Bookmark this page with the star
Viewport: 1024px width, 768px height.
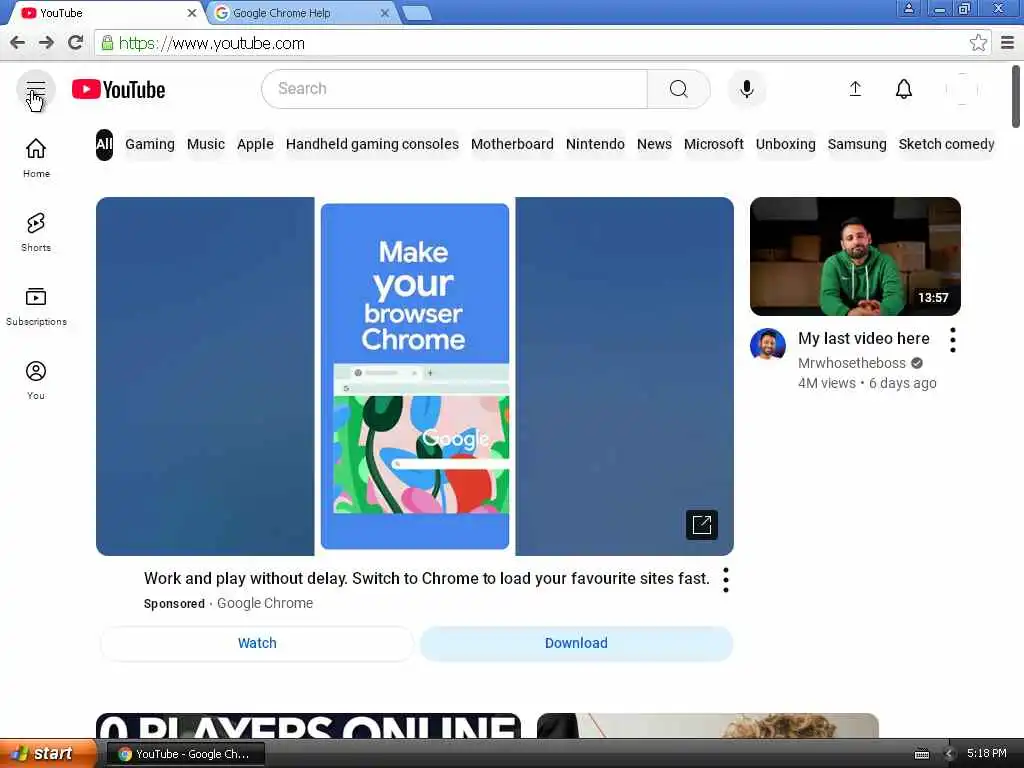tap(978, 43)
